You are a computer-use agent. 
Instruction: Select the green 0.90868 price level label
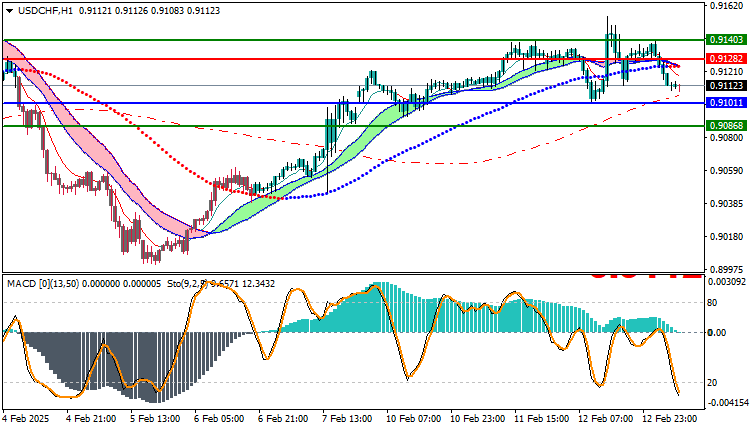point(727,126)
